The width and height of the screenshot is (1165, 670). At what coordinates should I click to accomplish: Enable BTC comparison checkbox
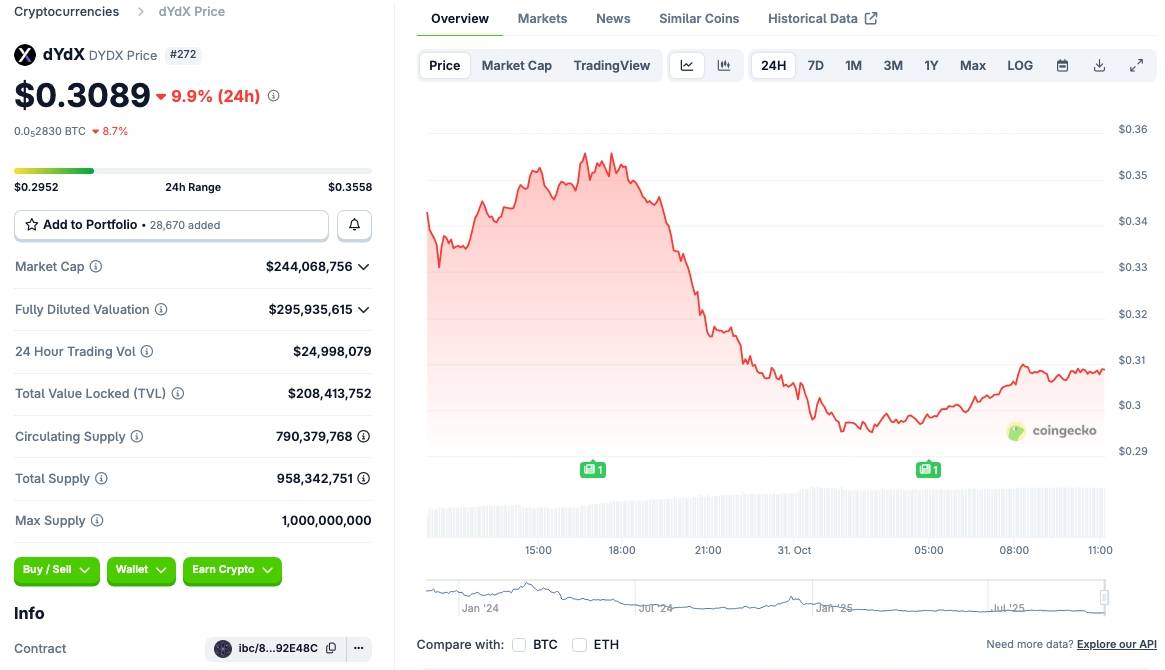pyautogui.click(x=519, y=645)
